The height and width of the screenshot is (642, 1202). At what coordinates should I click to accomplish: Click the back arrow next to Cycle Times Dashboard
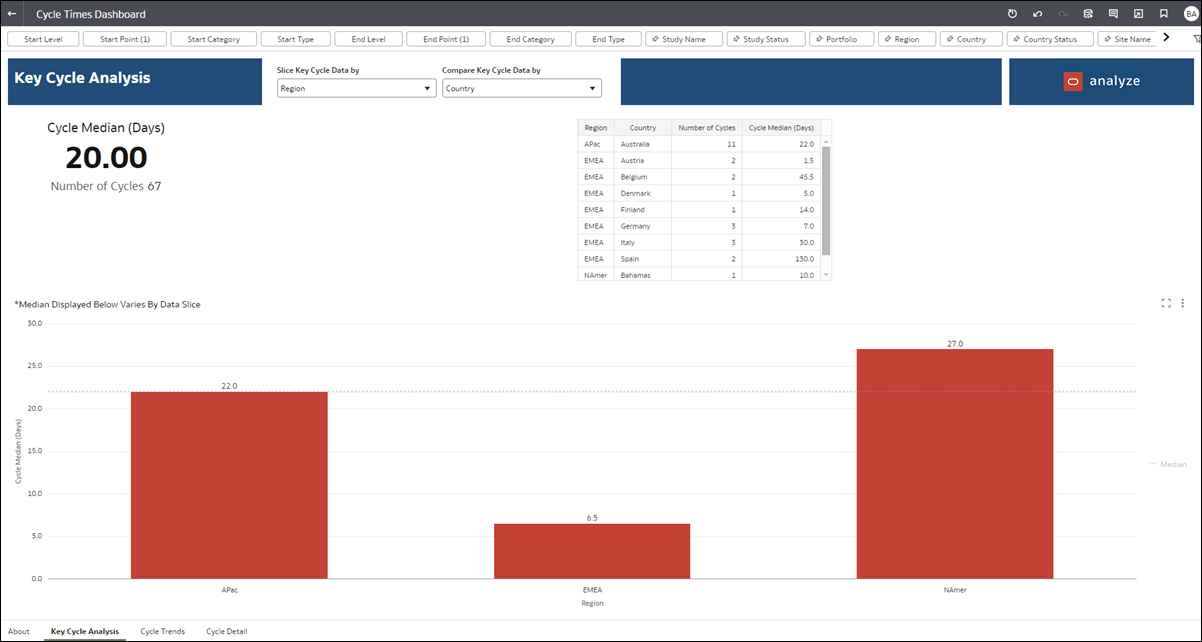coord(12,14)
